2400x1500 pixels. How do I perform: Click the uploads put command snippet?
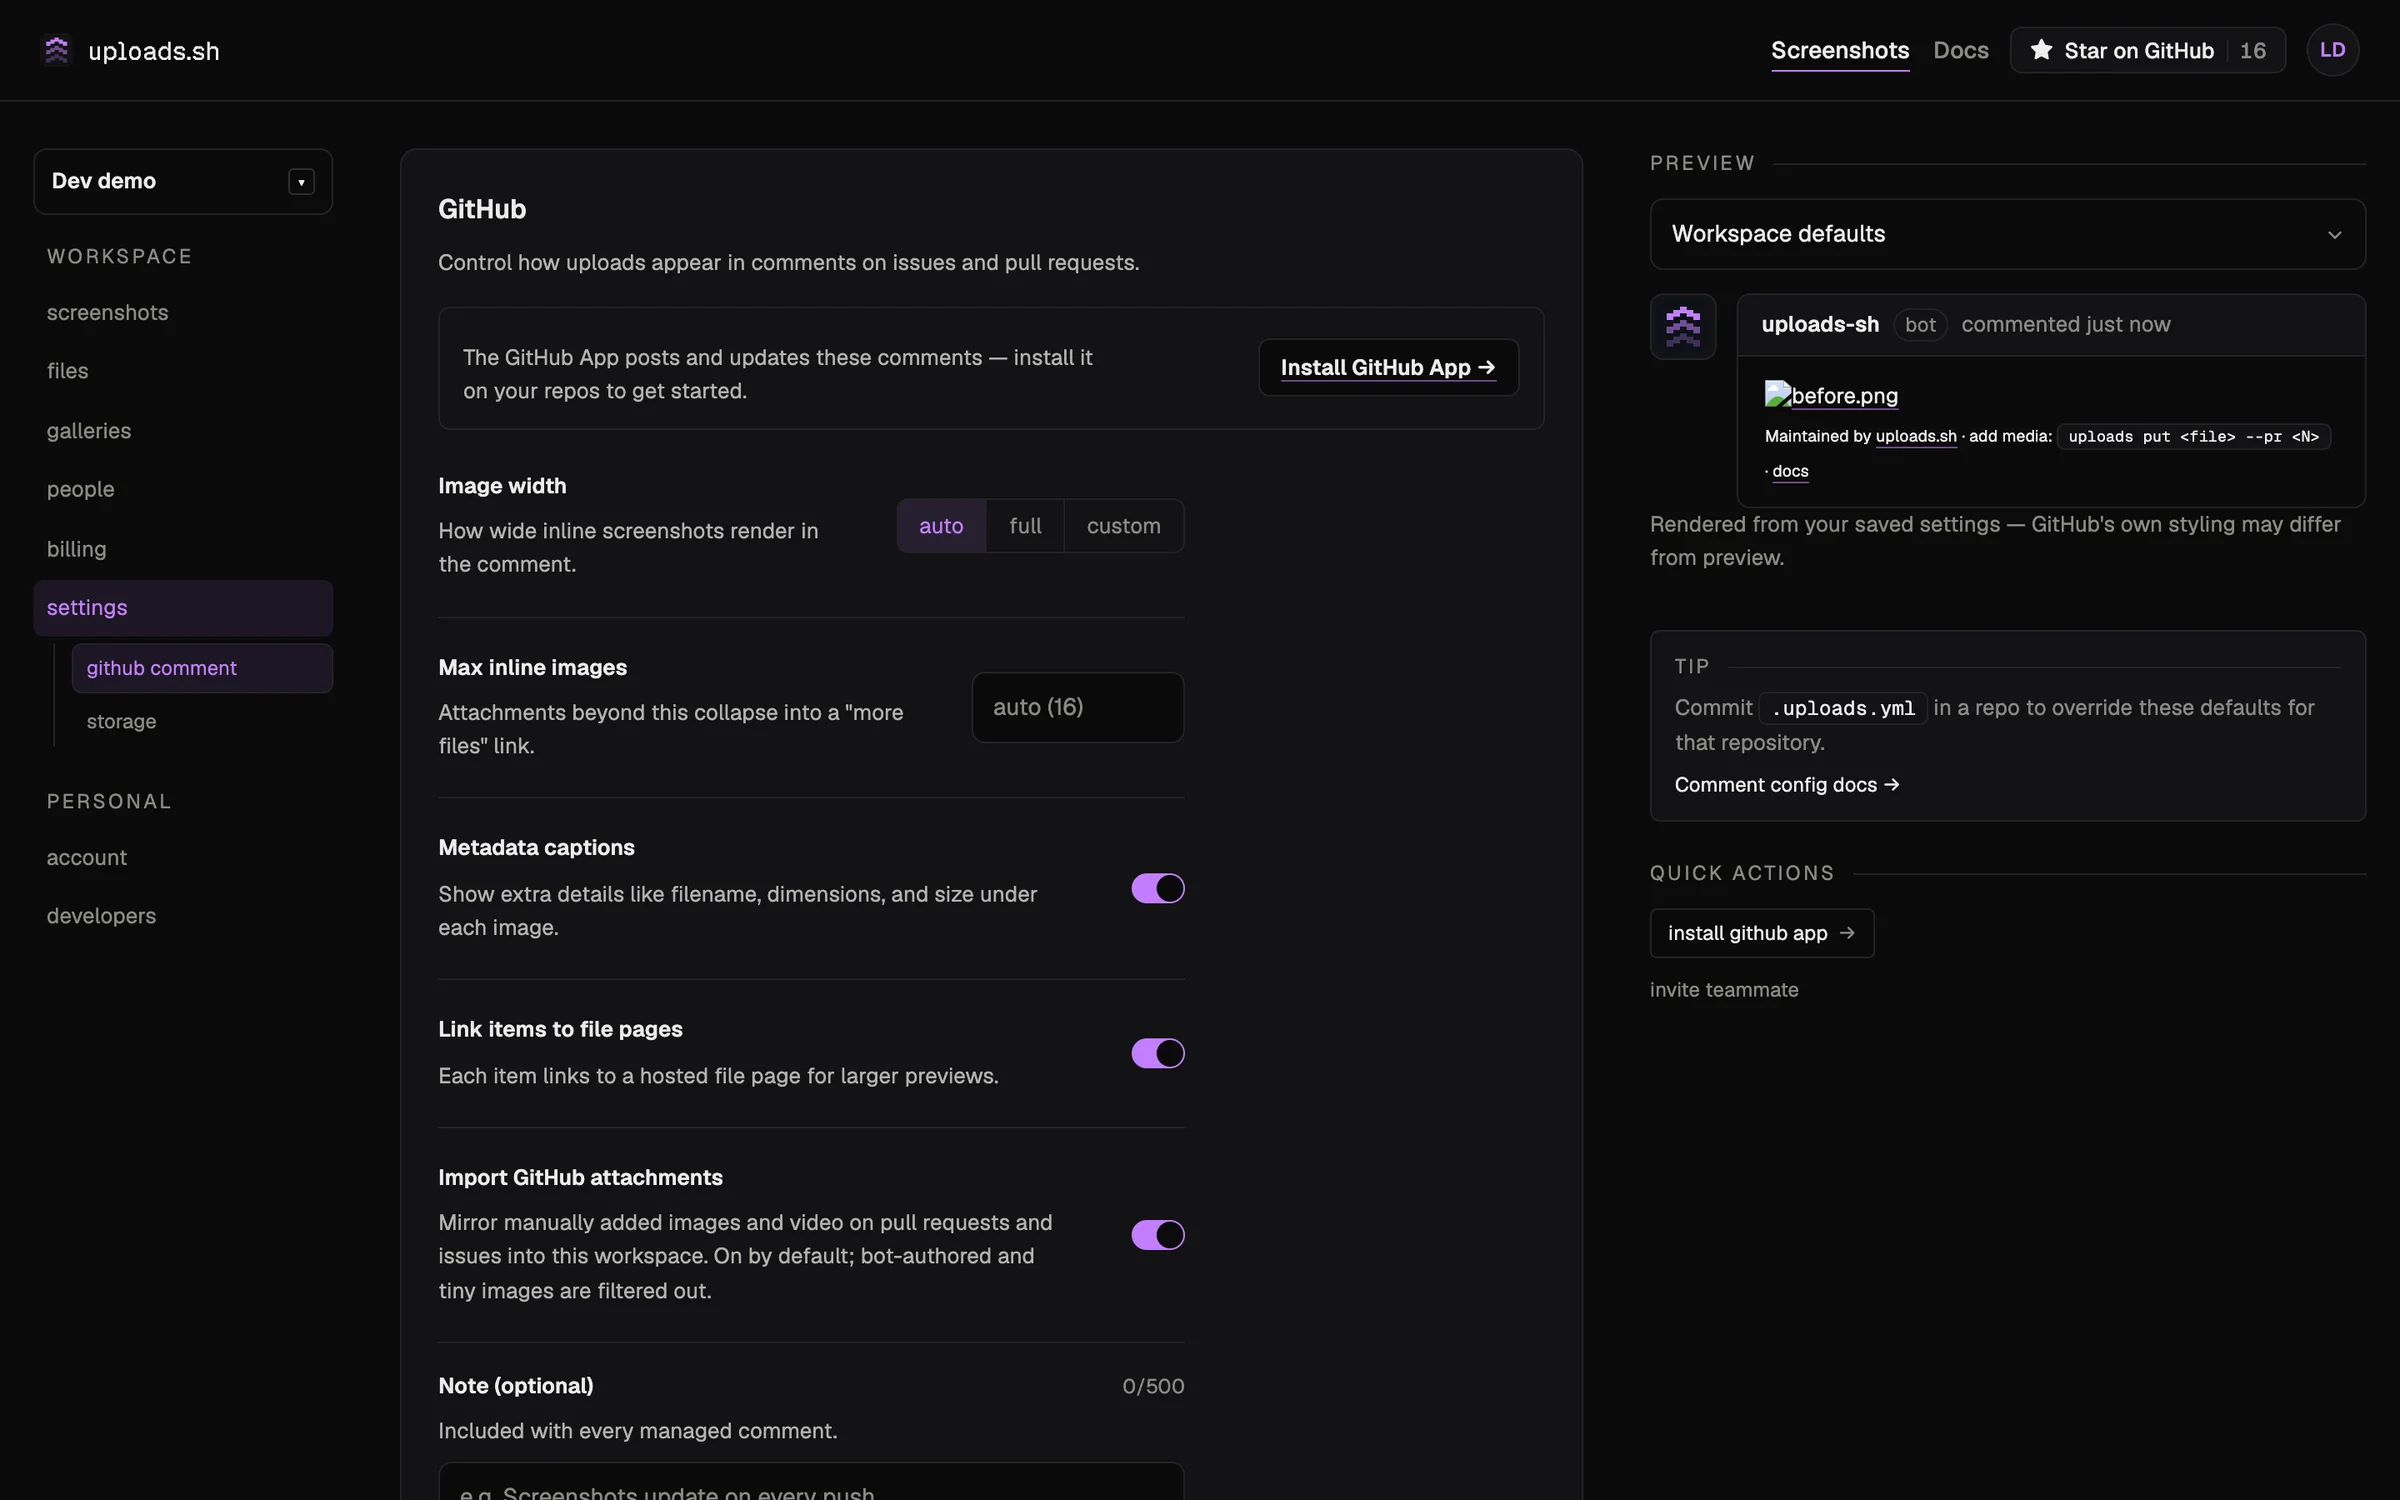click(x=2194, y=437)
